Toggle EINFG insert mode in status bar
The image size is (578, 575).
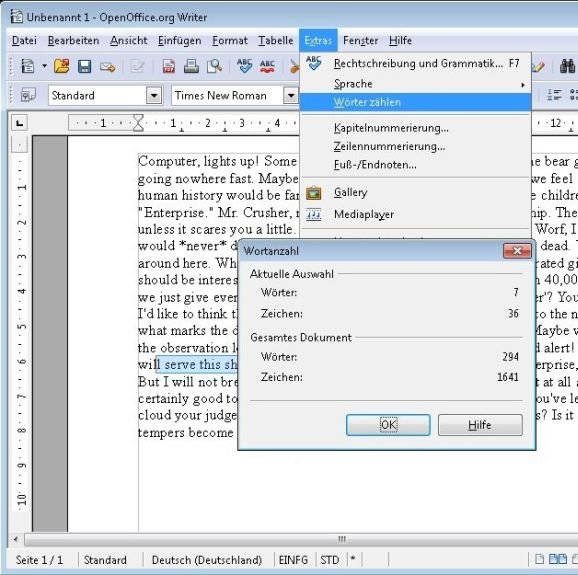coord(293,560)
